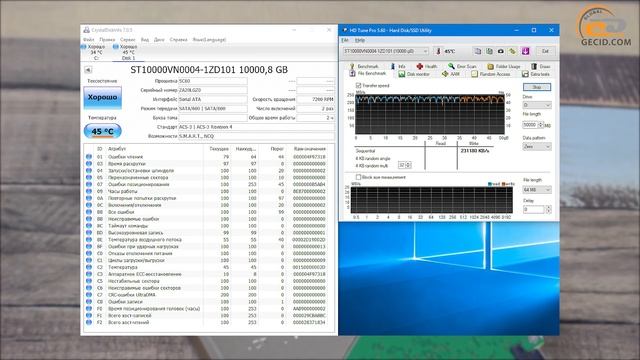Image resolution: width=640 pixels, height=360 pixels.
Task: Click the blue status icon of attribute 03
Action: tap(89, 164)
